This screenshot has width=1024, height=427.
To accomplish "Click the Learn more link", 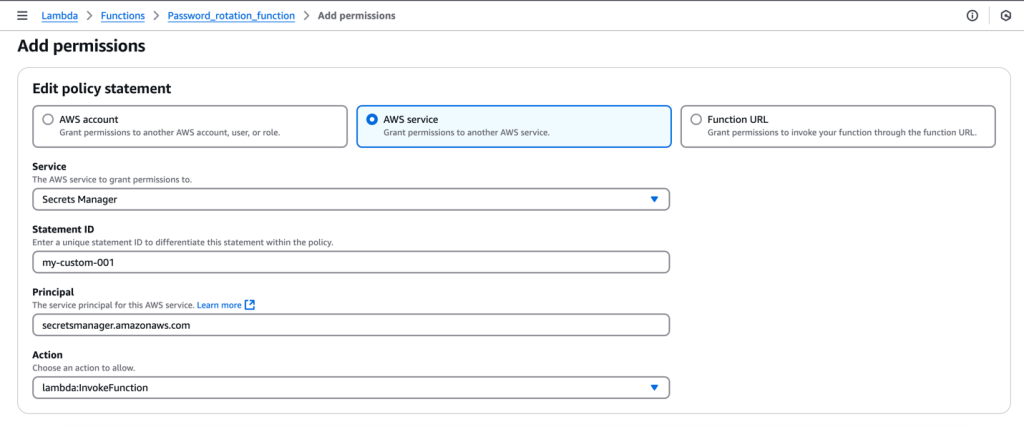I will tap(219, 305).
